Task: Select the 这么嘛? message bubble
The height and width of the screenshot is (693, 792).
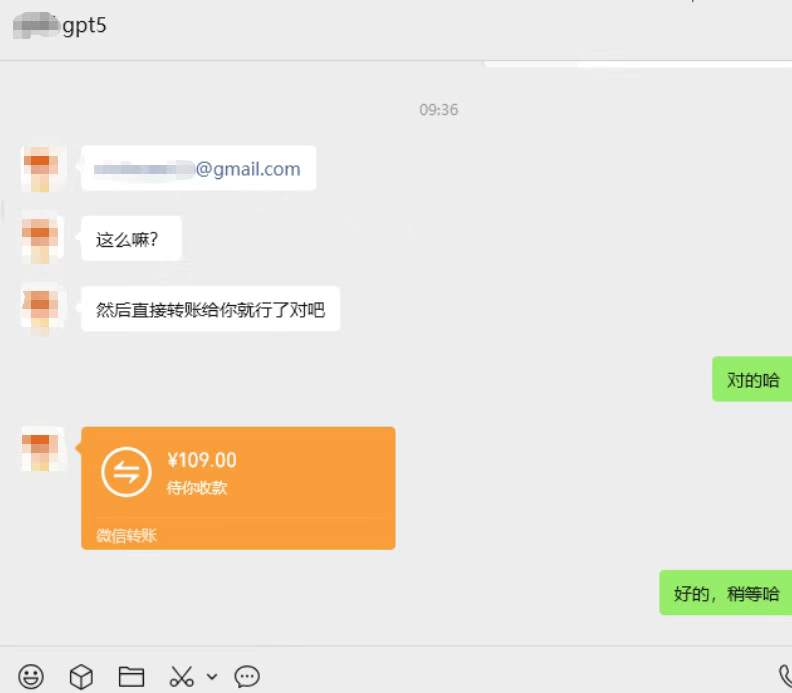Action: 131,238
